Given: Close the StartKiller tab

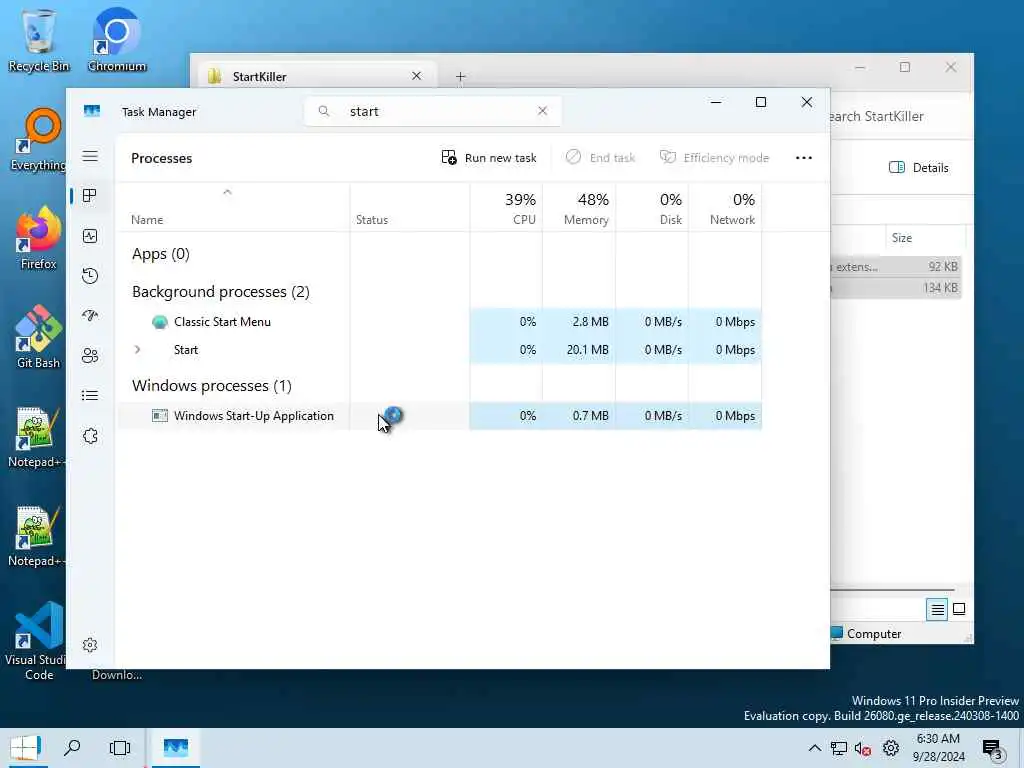Looking at the screenshot, I should [x=417, y=76].
